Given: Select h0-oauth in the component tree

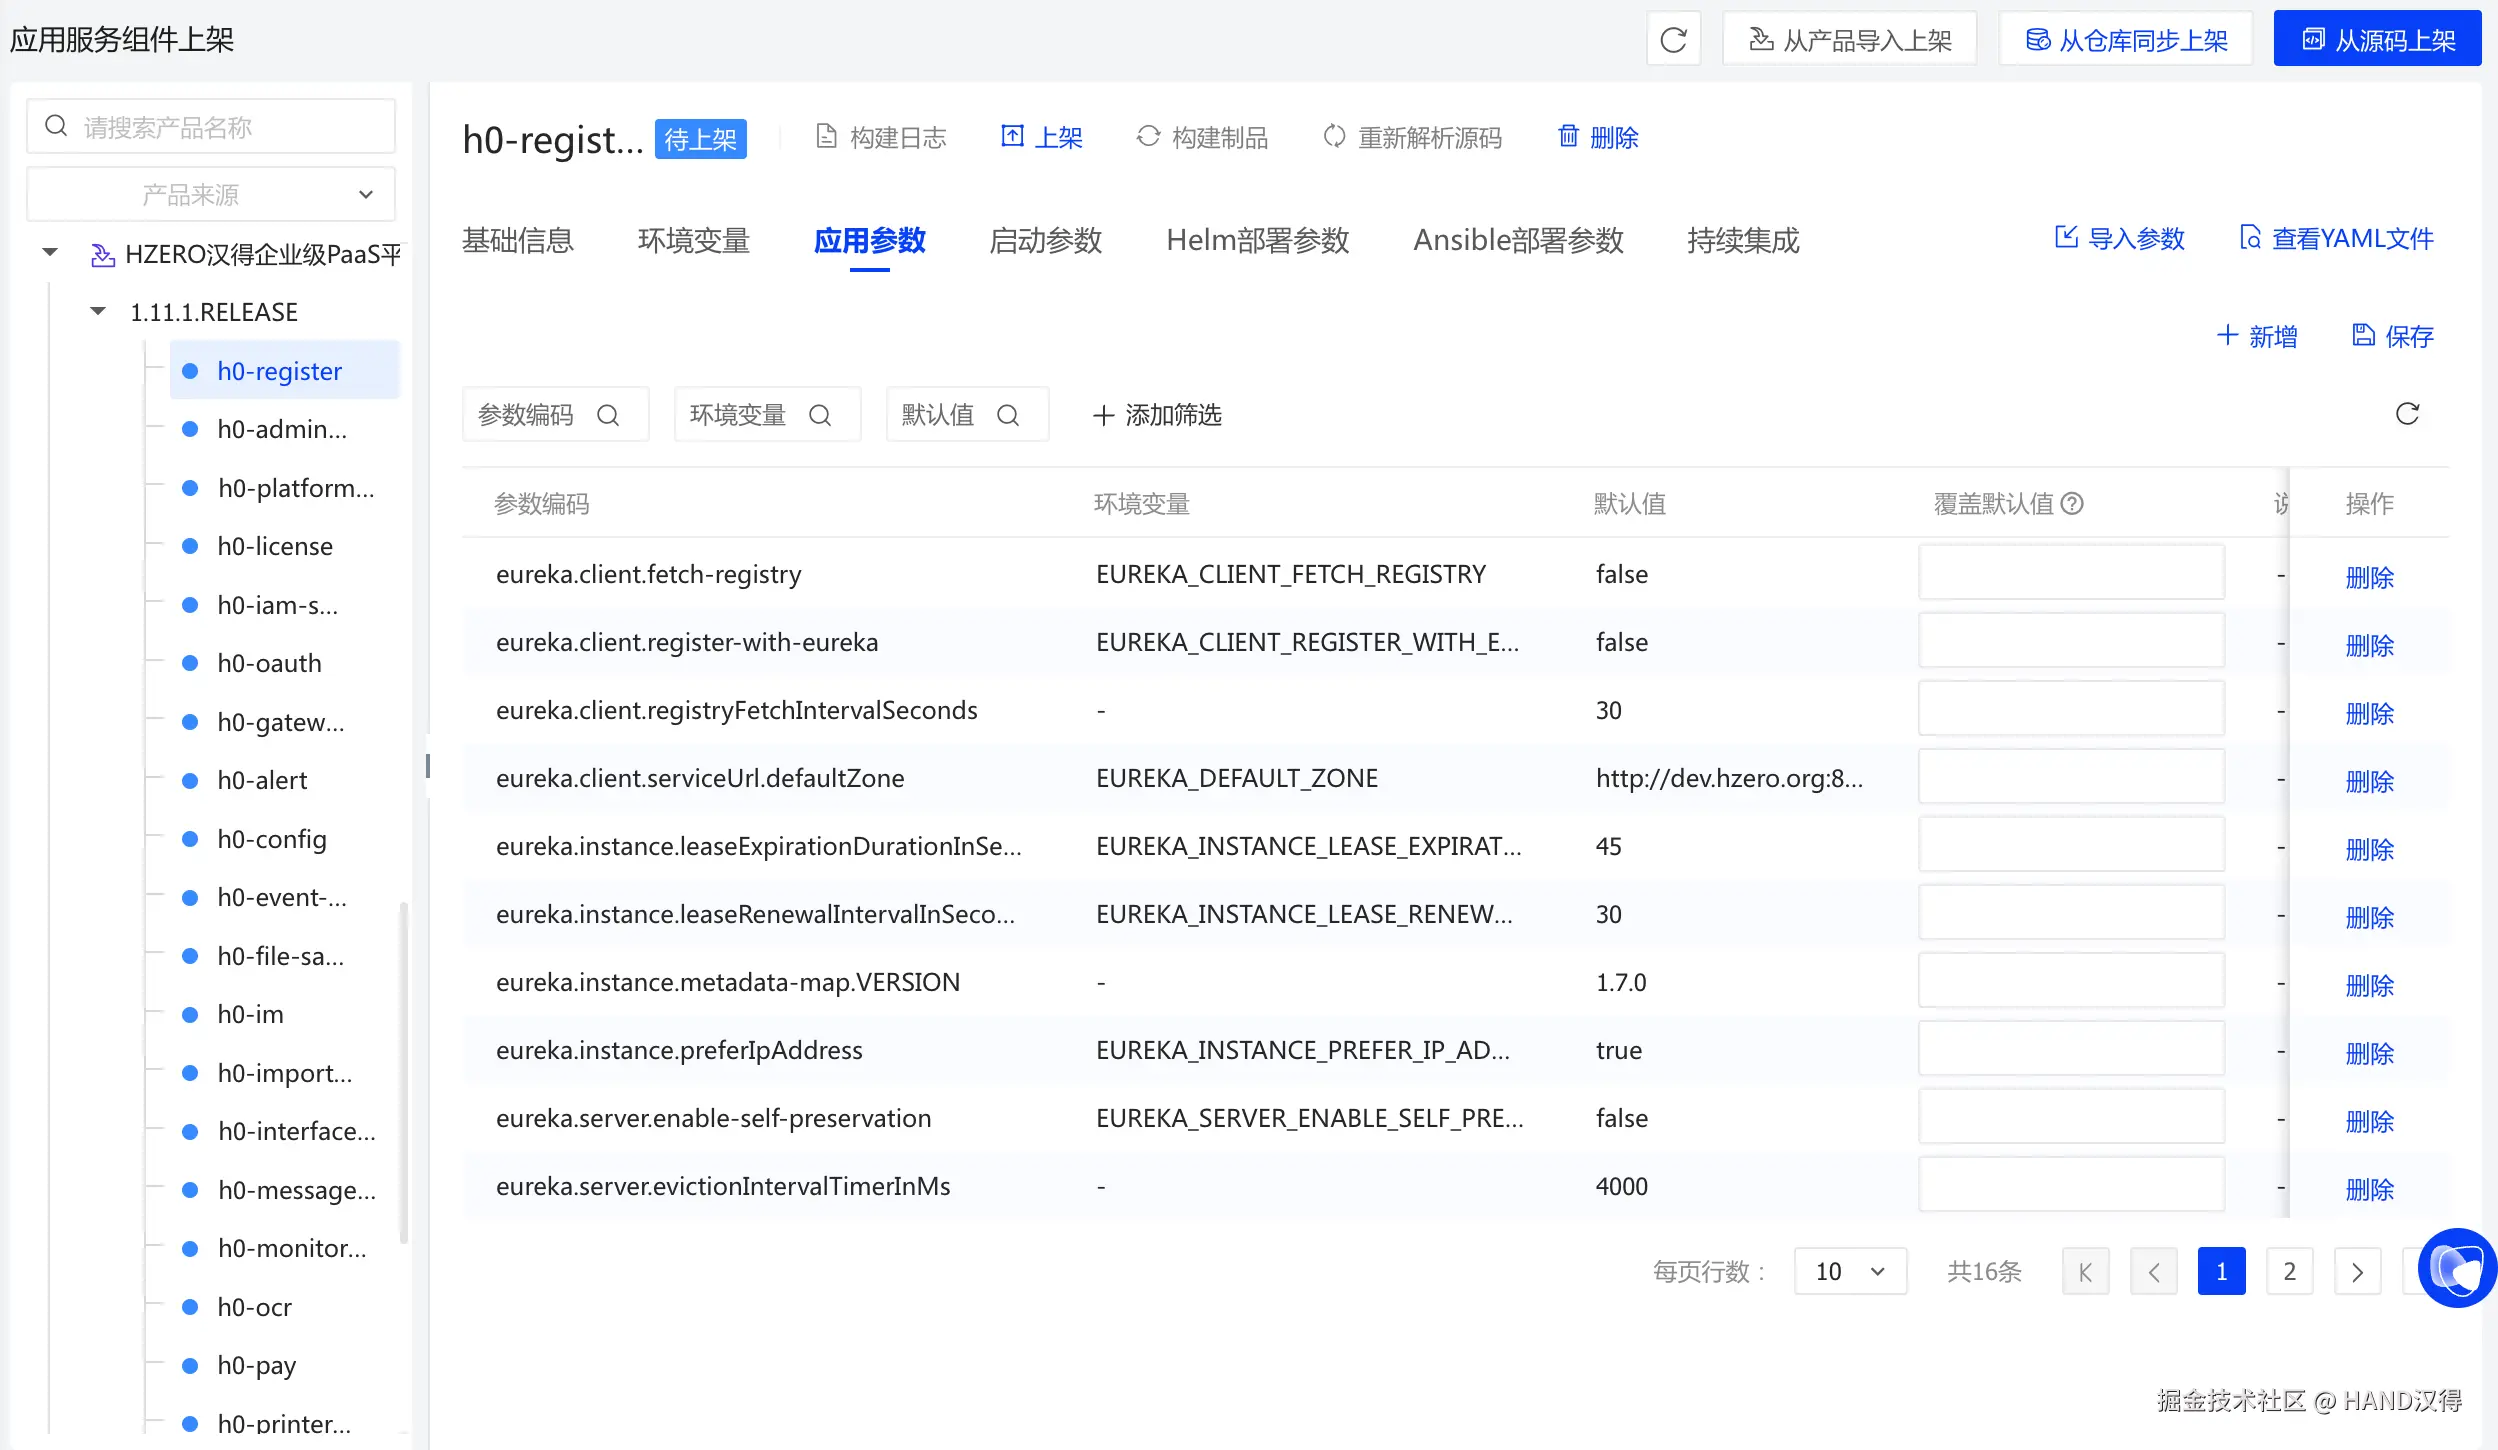Looking at the screenshot, I should tap(269, 663).
